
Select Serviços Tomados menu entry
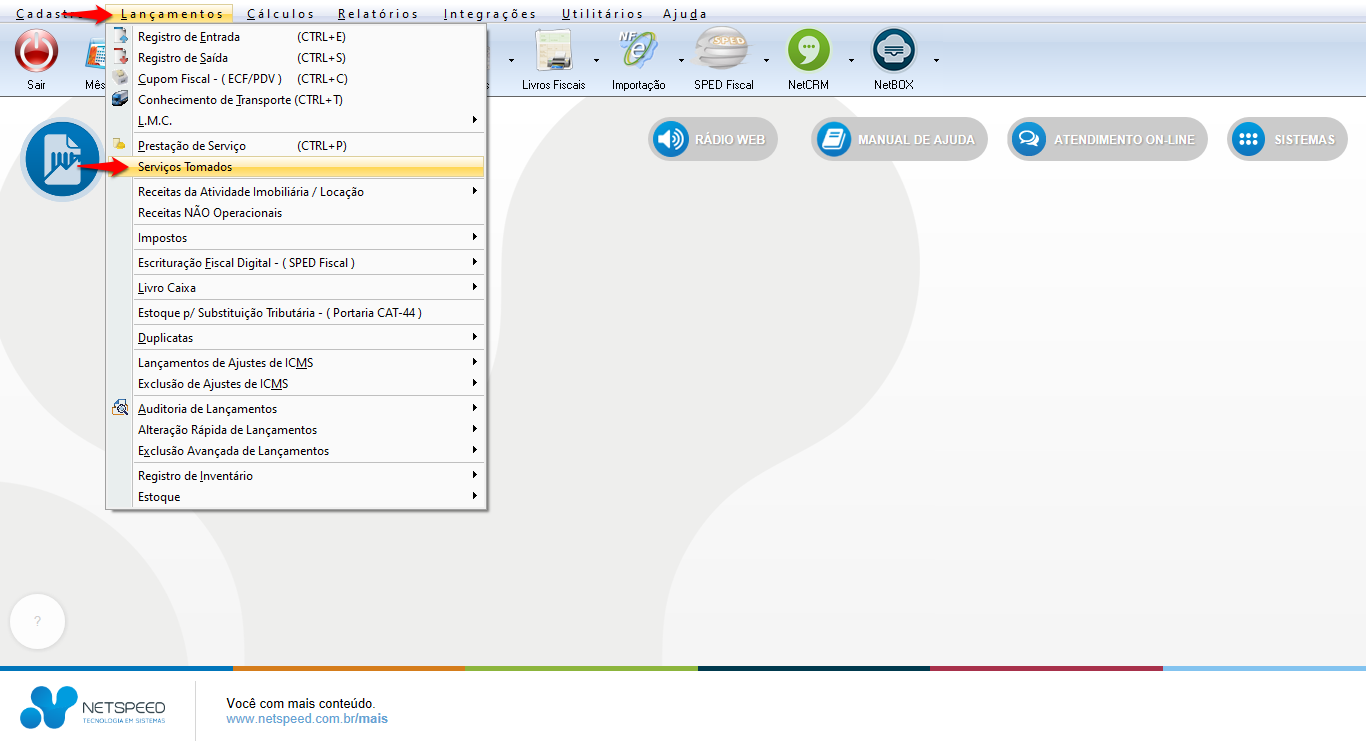(296, 166)
